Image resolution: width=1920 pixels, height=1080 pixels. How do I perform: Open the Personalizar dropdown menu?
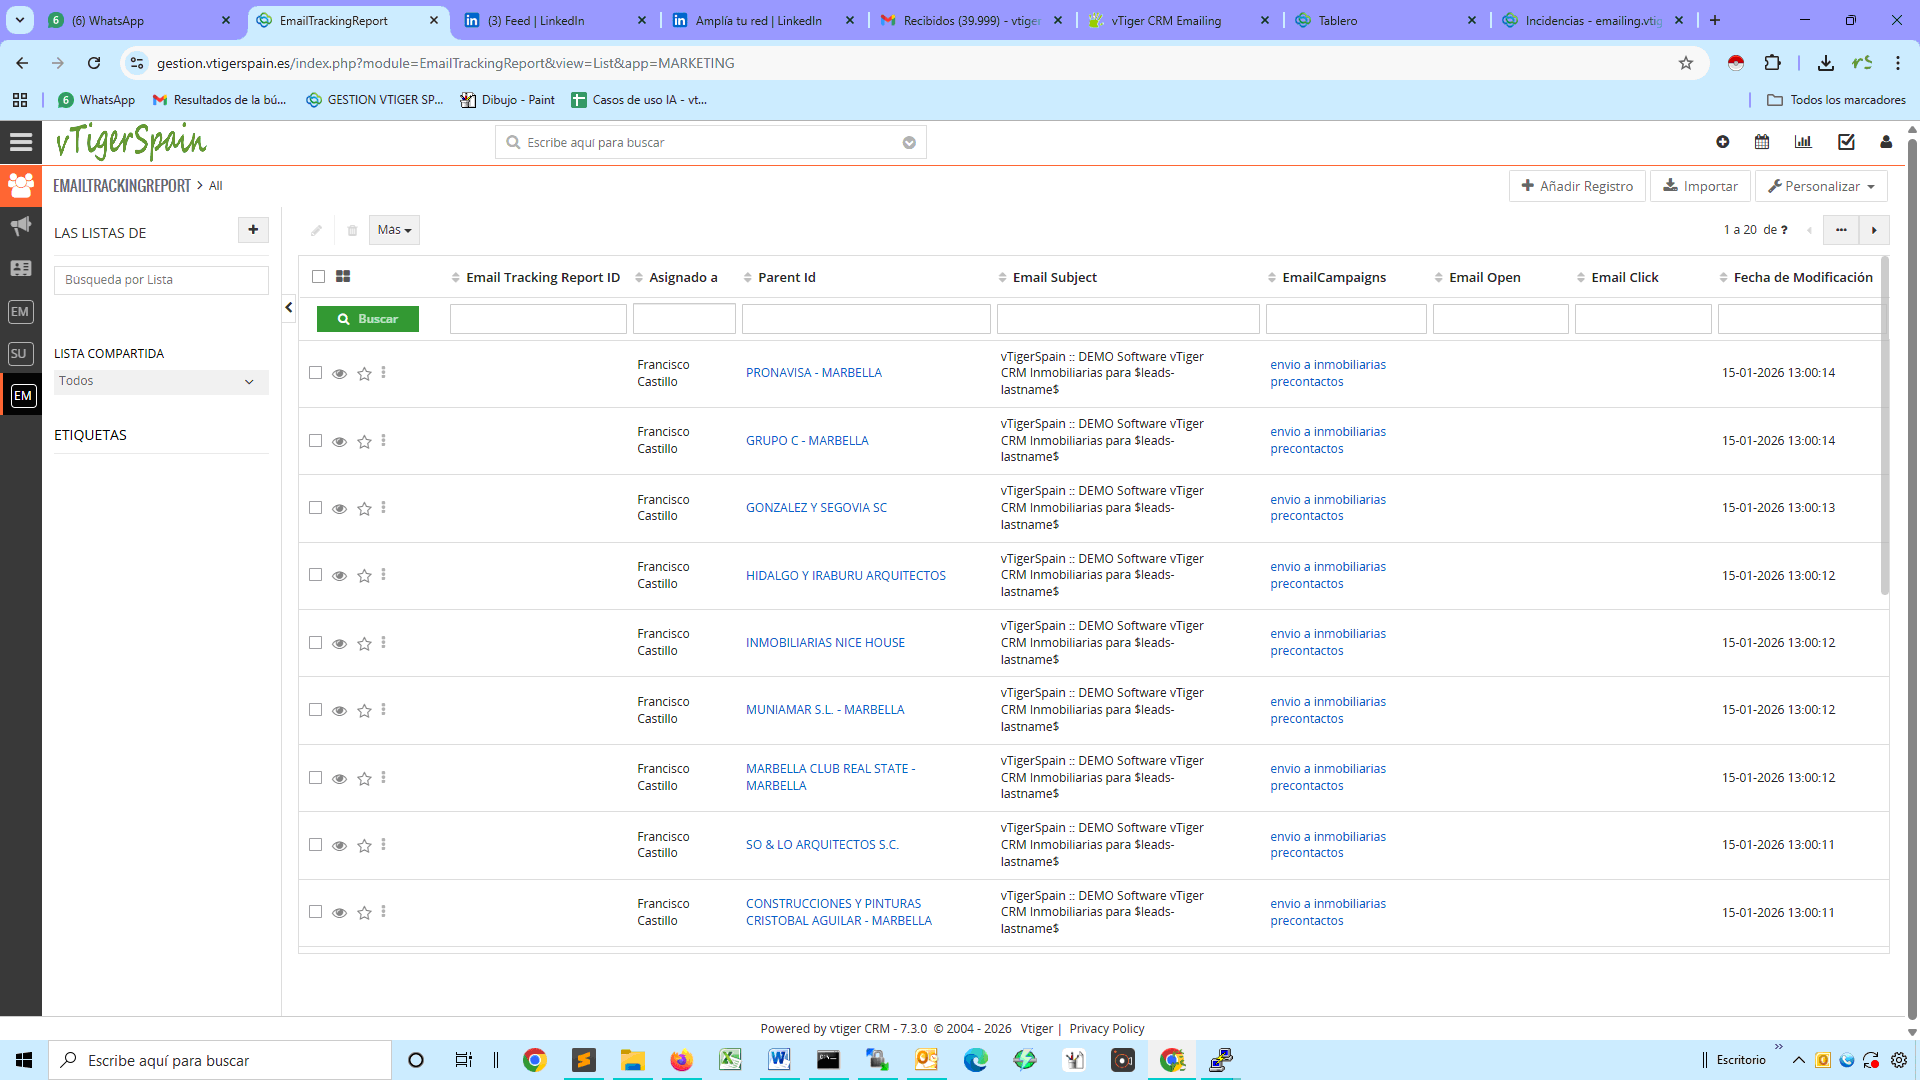click(x=1821, y=186)
